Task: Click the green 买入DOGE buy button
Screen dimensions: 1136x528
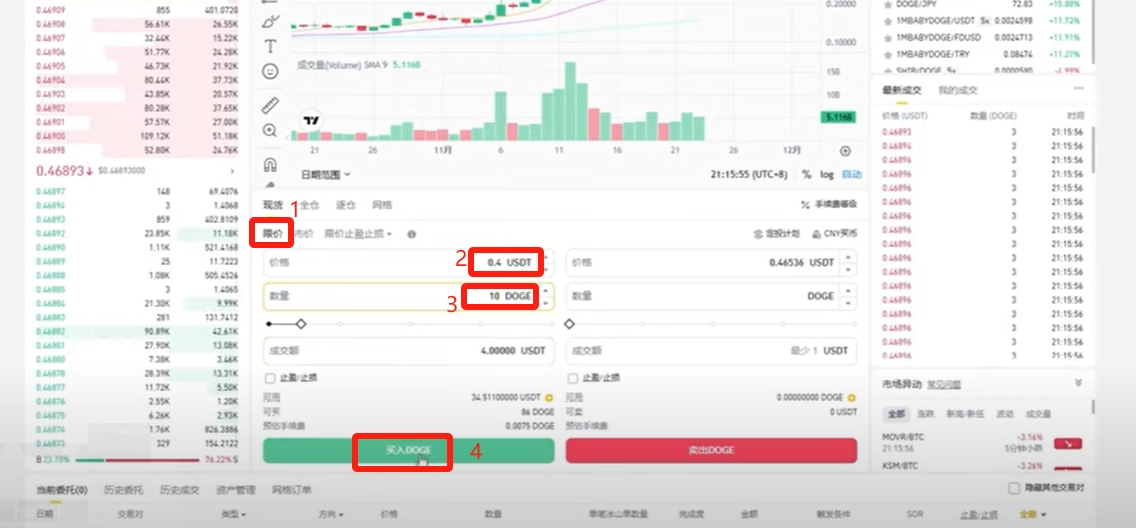Action: (x=409, y=451)
